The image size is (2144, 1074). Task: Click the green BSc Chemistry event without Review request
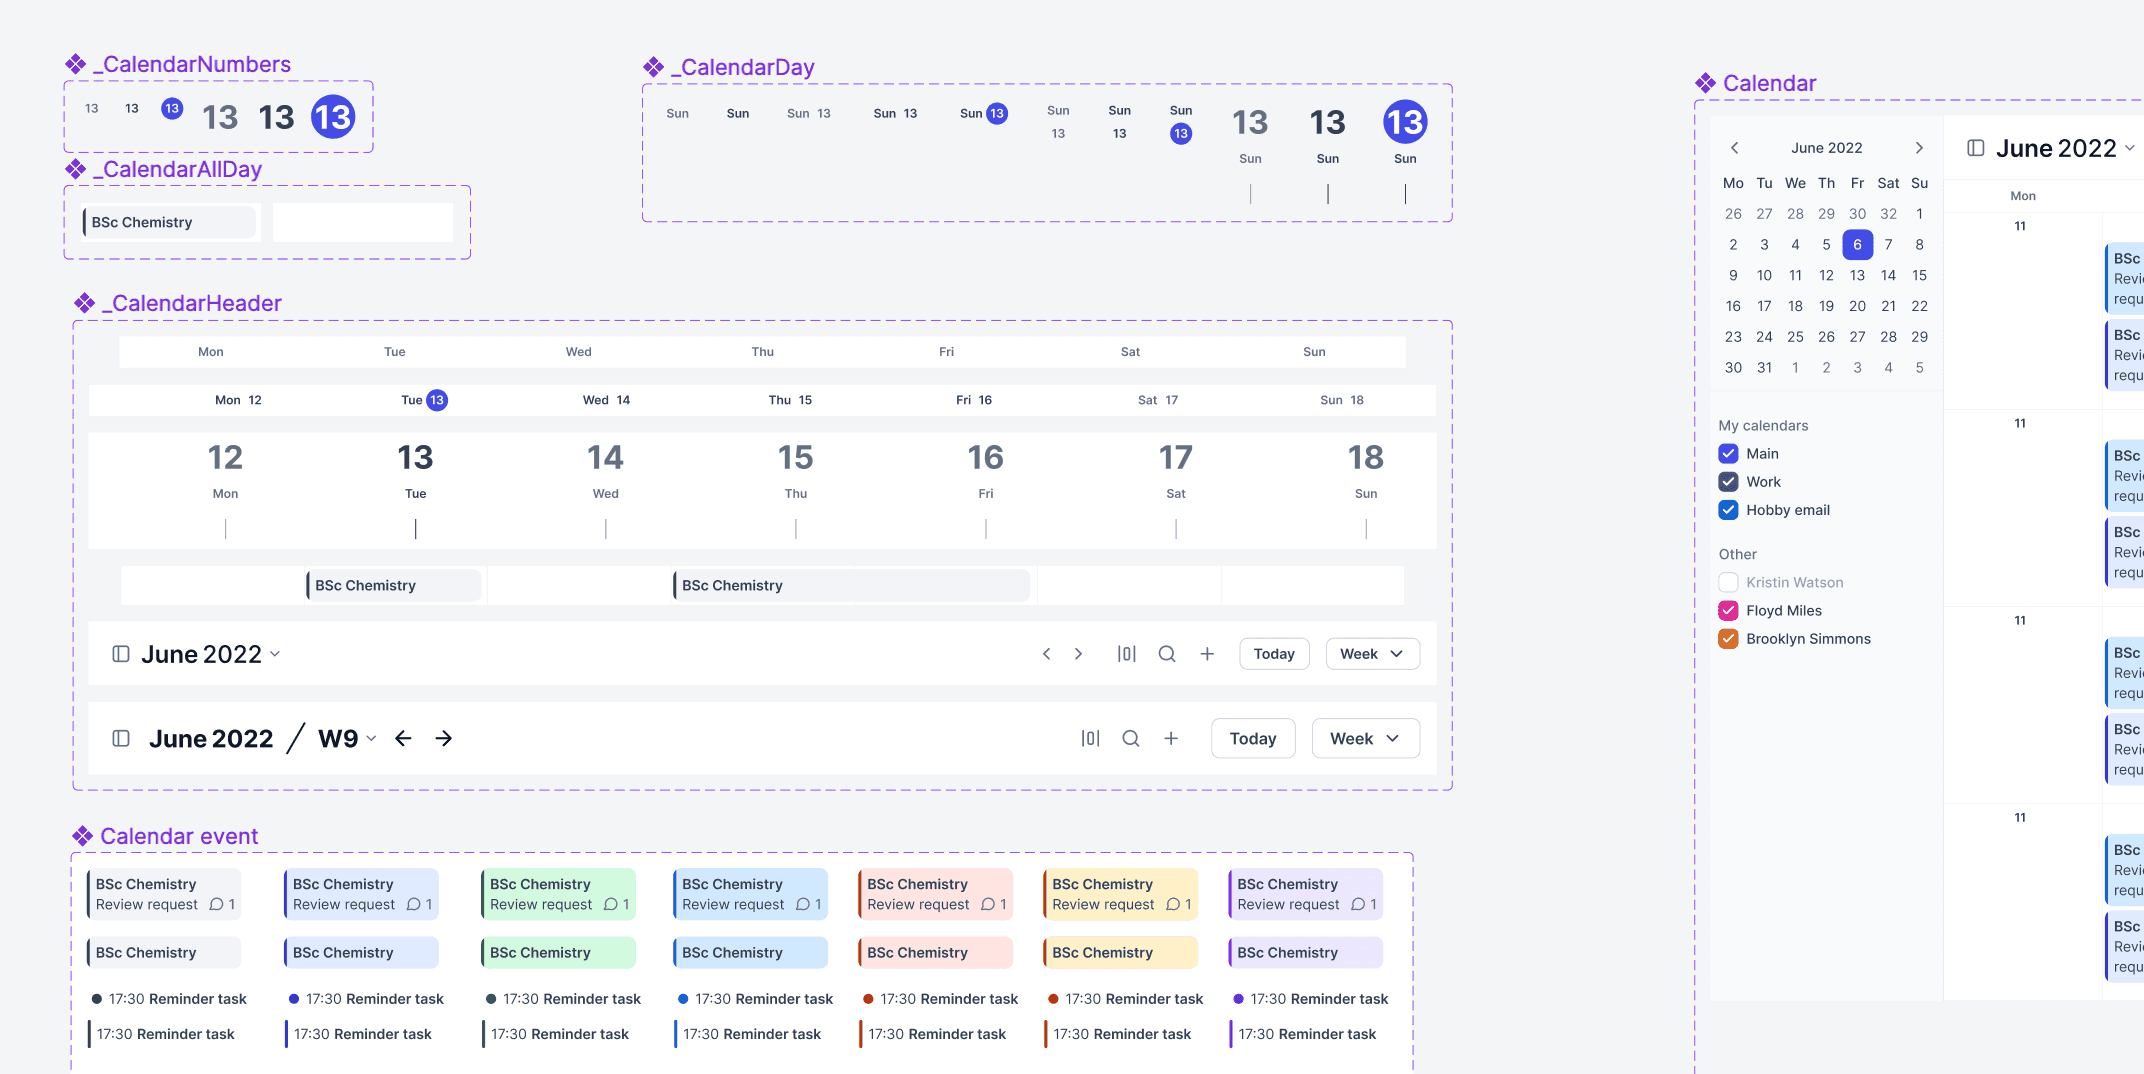point(557,953)
